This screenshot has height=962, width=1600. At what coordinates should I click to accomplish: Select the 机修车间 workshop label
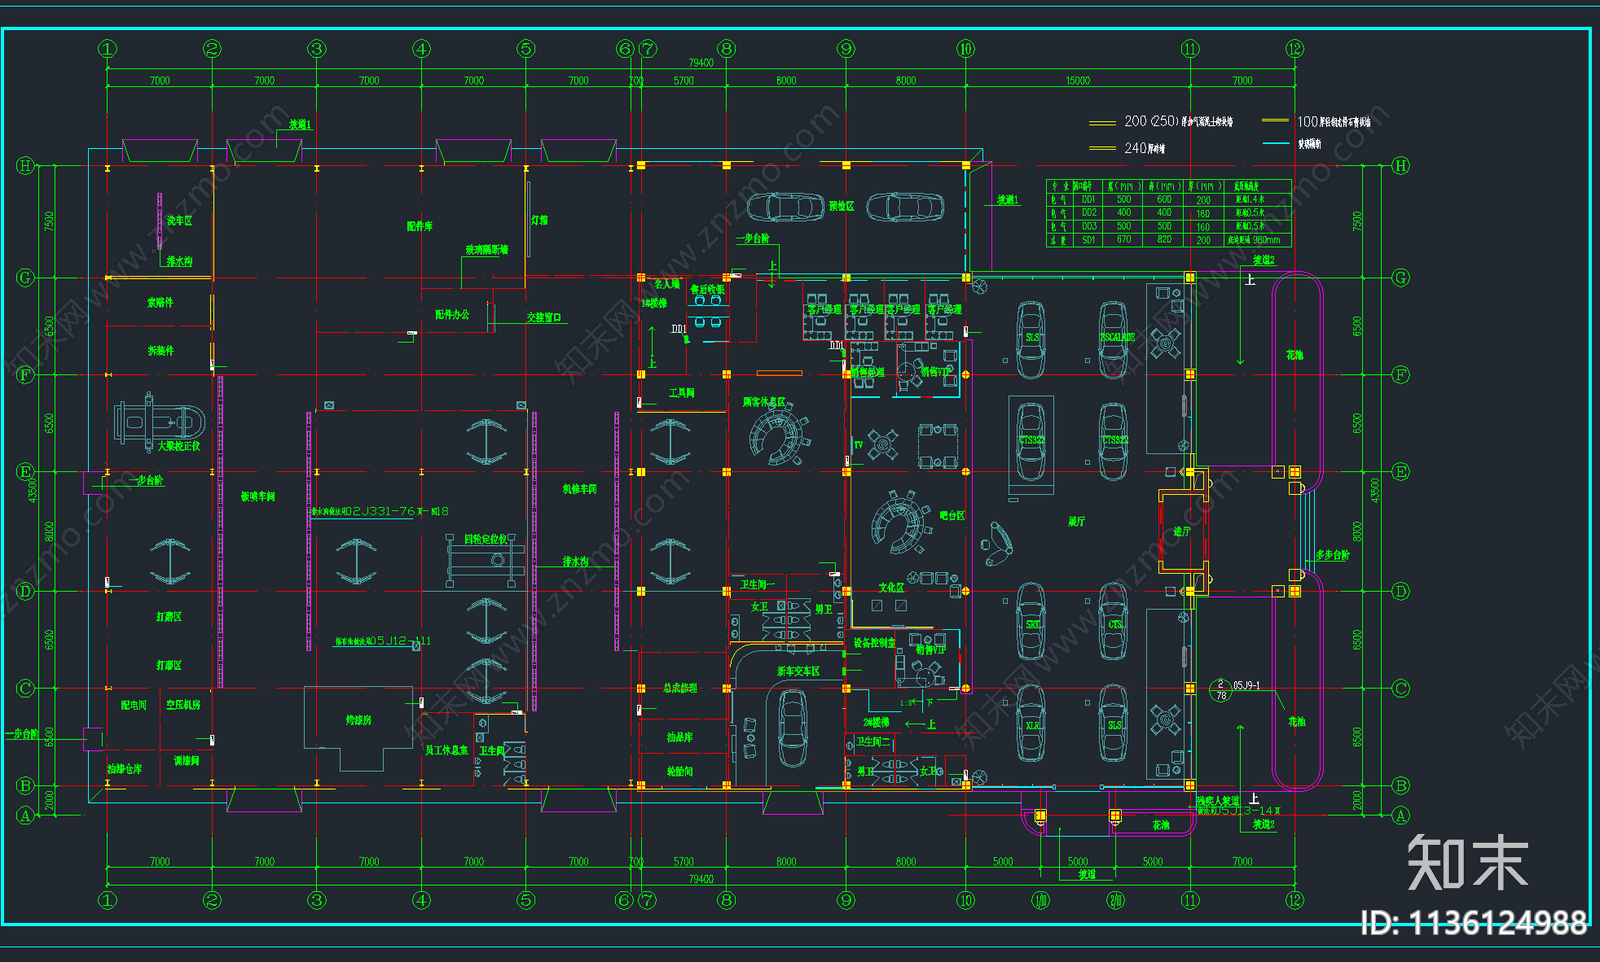579,489
